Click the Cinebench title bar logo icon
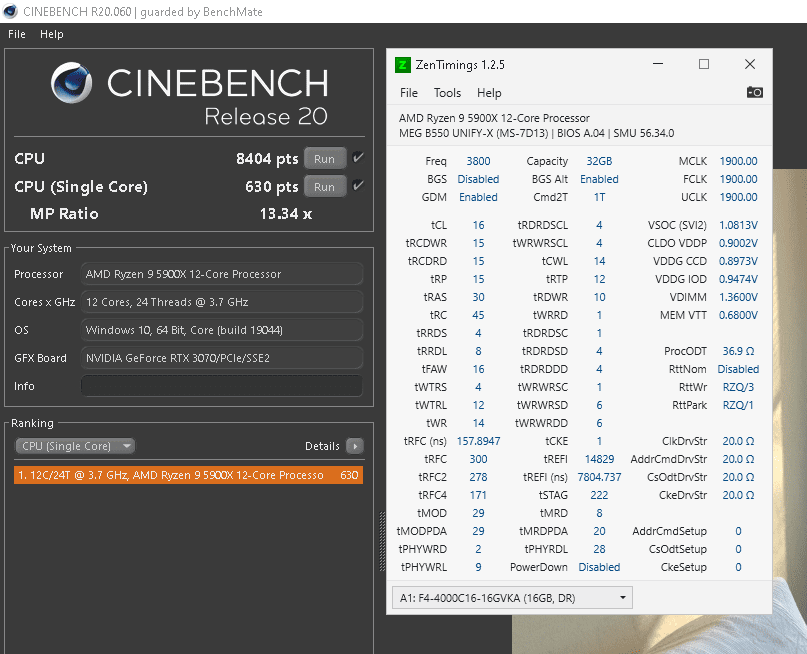The width and height of the screenshot is (807, 654). (x=10, y=11)
